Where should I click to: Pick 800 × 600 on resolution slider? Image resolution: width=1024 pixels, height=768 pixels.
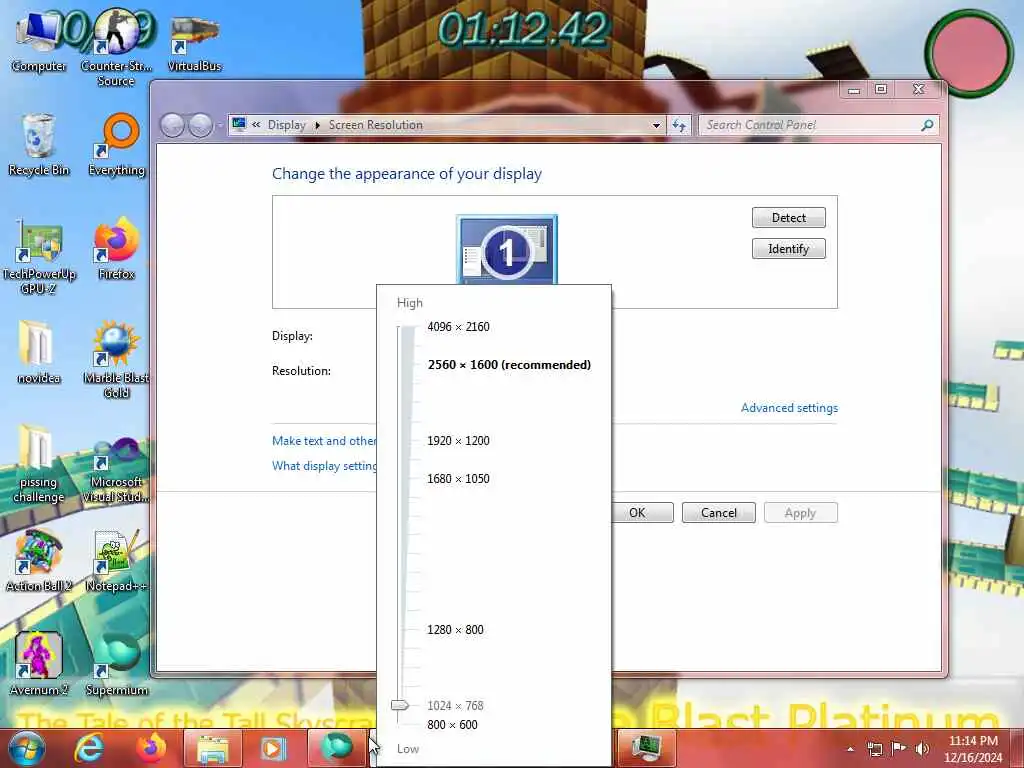pyautogui.click(x=452, y=724)
